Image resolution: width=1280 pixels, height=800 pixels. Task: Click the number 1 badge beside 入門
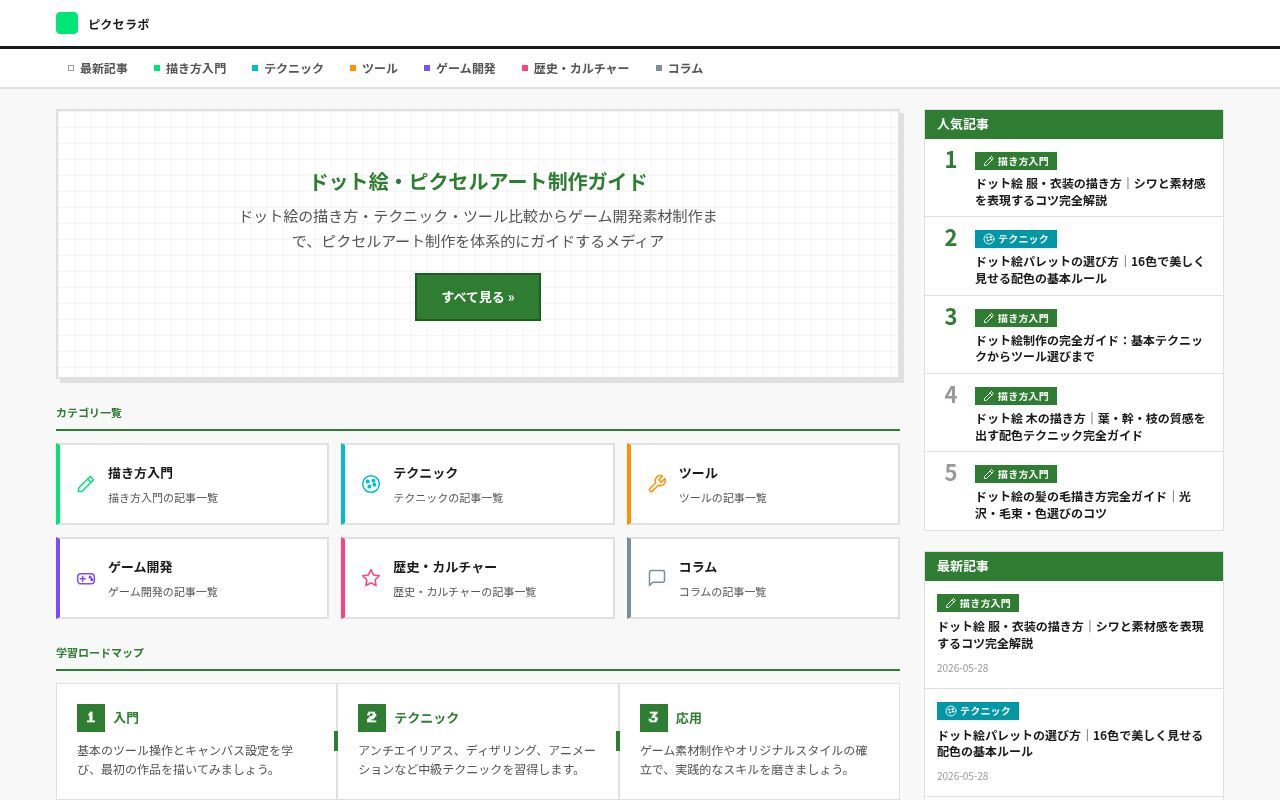coord(91,718)
